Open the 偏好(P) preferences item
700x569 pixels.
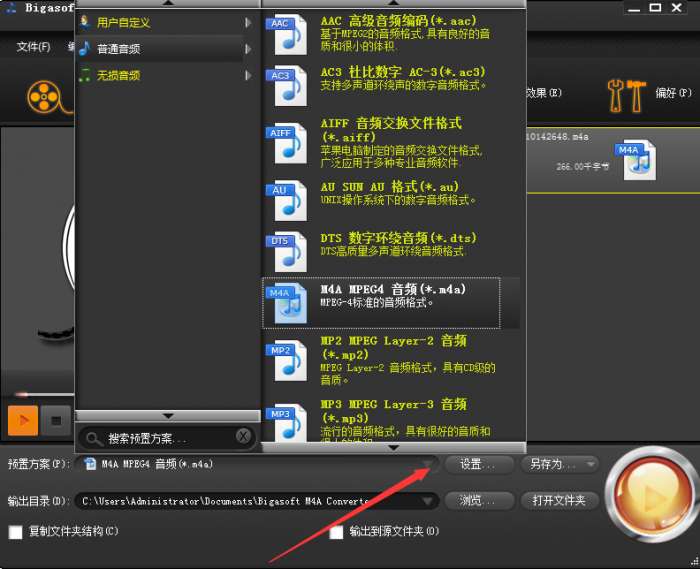[x=673, y=93]
